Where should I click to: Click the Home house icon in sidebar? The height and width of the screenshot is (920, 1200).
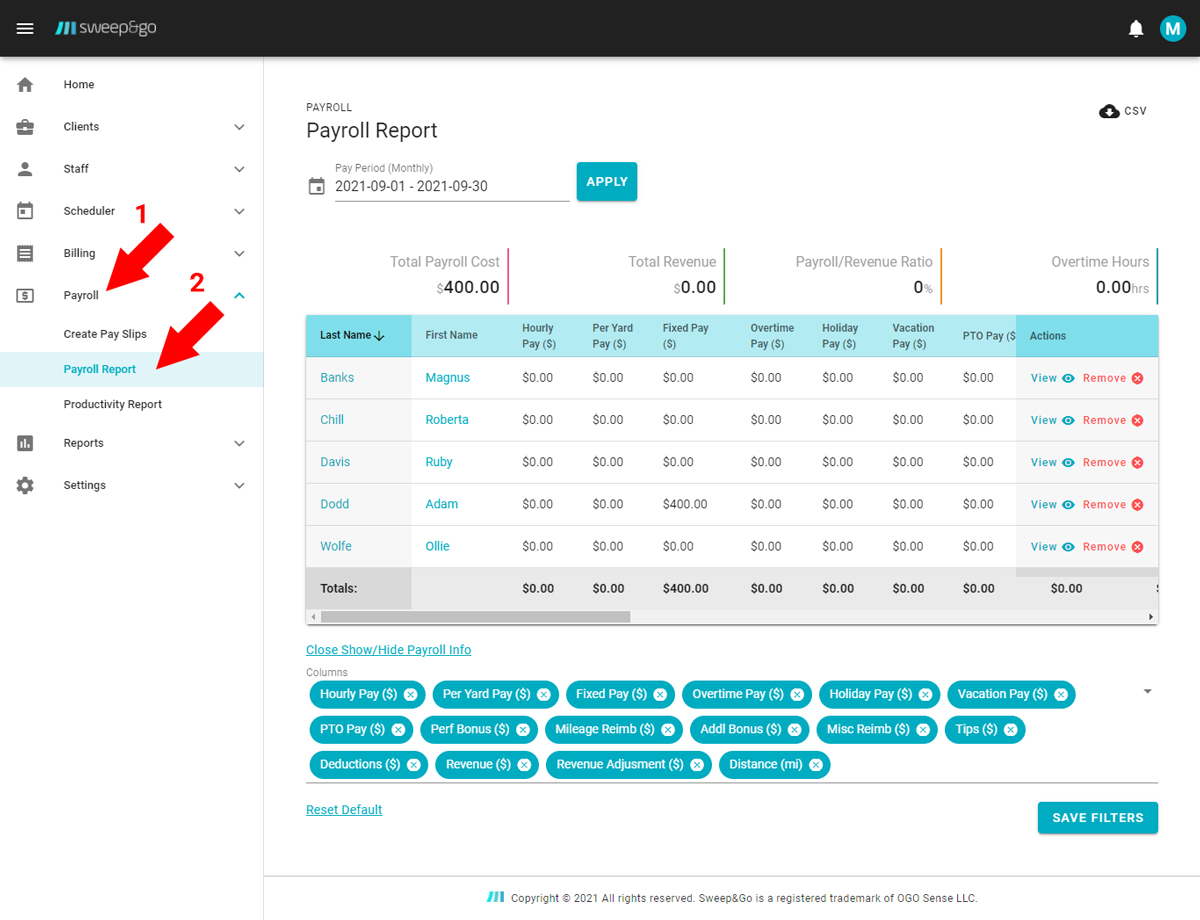25,85
